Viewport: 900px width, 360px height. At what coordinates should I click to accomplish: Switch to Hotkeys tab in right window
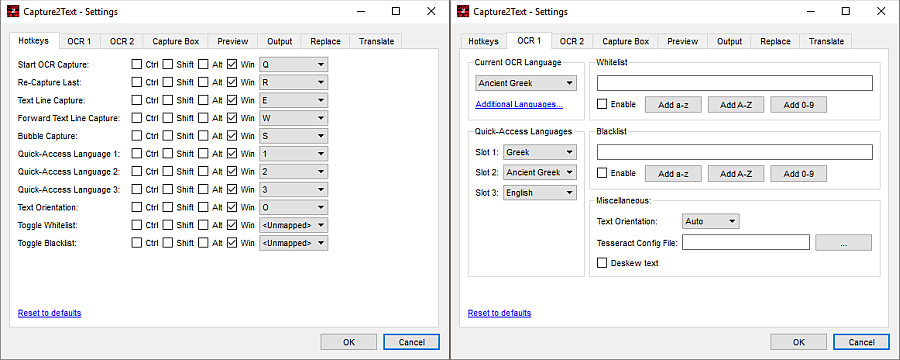483,41
